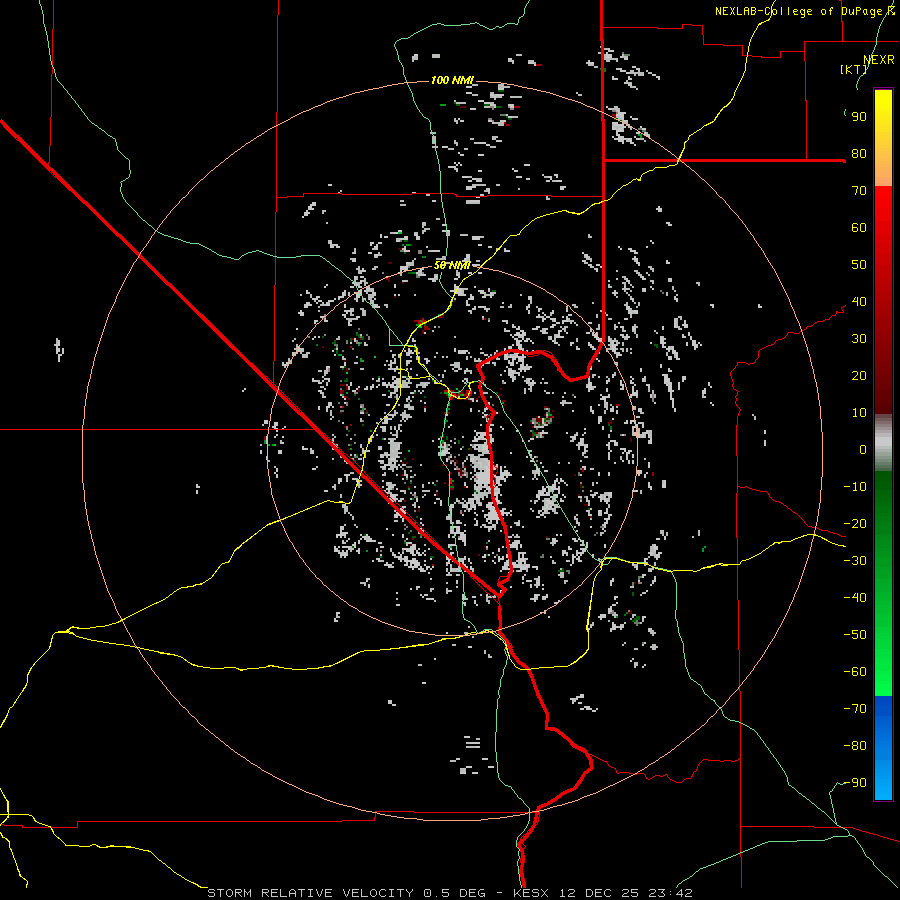900x900 pixels.
Task: Click the -10 value on velocity scale
Action: pos(855,487)
